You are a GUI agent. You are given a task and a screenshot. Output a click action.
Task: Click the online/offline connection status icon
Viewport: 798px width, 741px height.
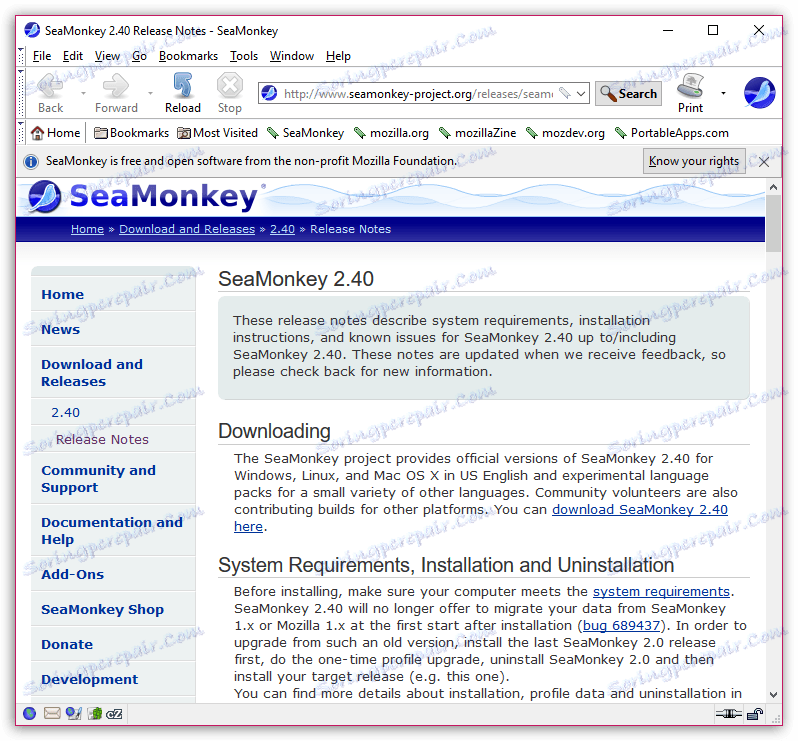729,714
